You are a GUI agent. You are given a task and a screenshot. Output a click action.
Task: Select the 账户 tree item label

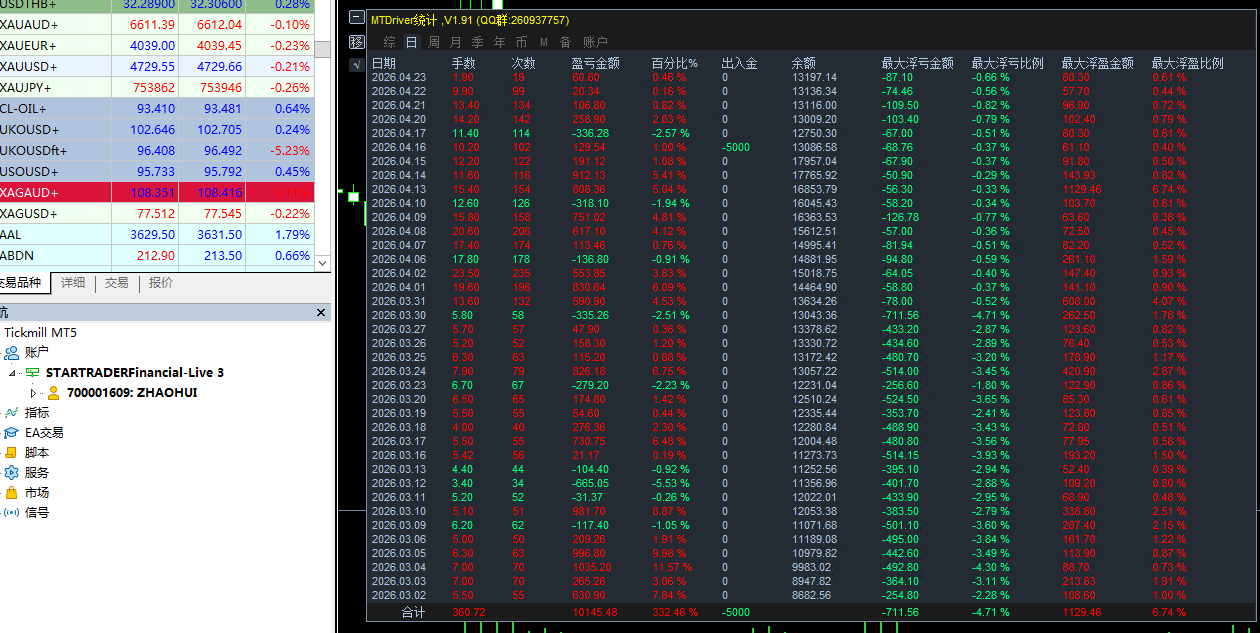pos(37,352)
